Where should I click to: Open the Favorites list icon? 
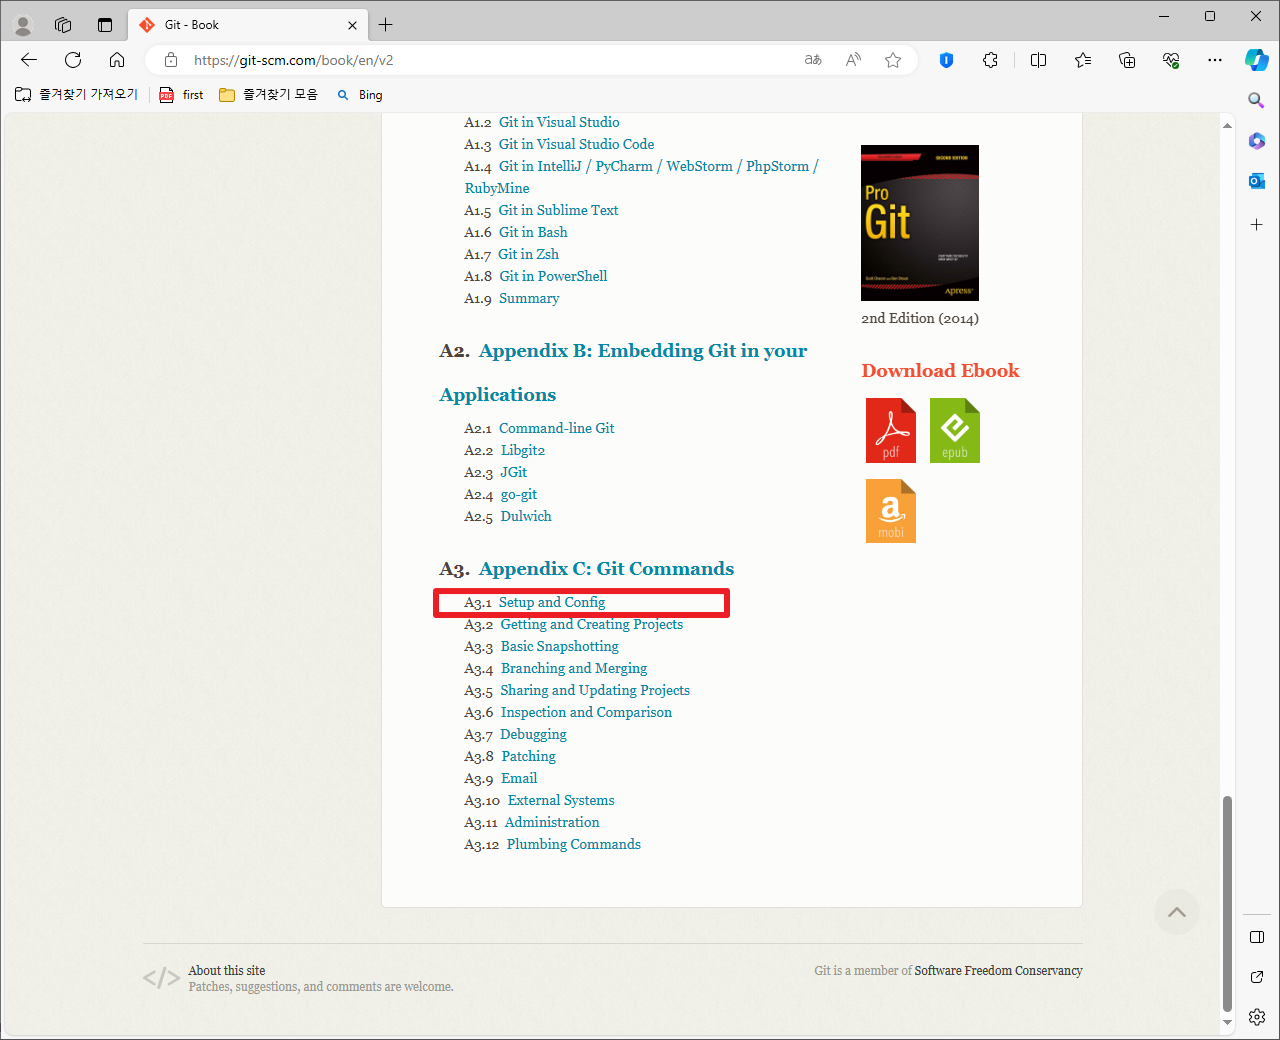1083,60
